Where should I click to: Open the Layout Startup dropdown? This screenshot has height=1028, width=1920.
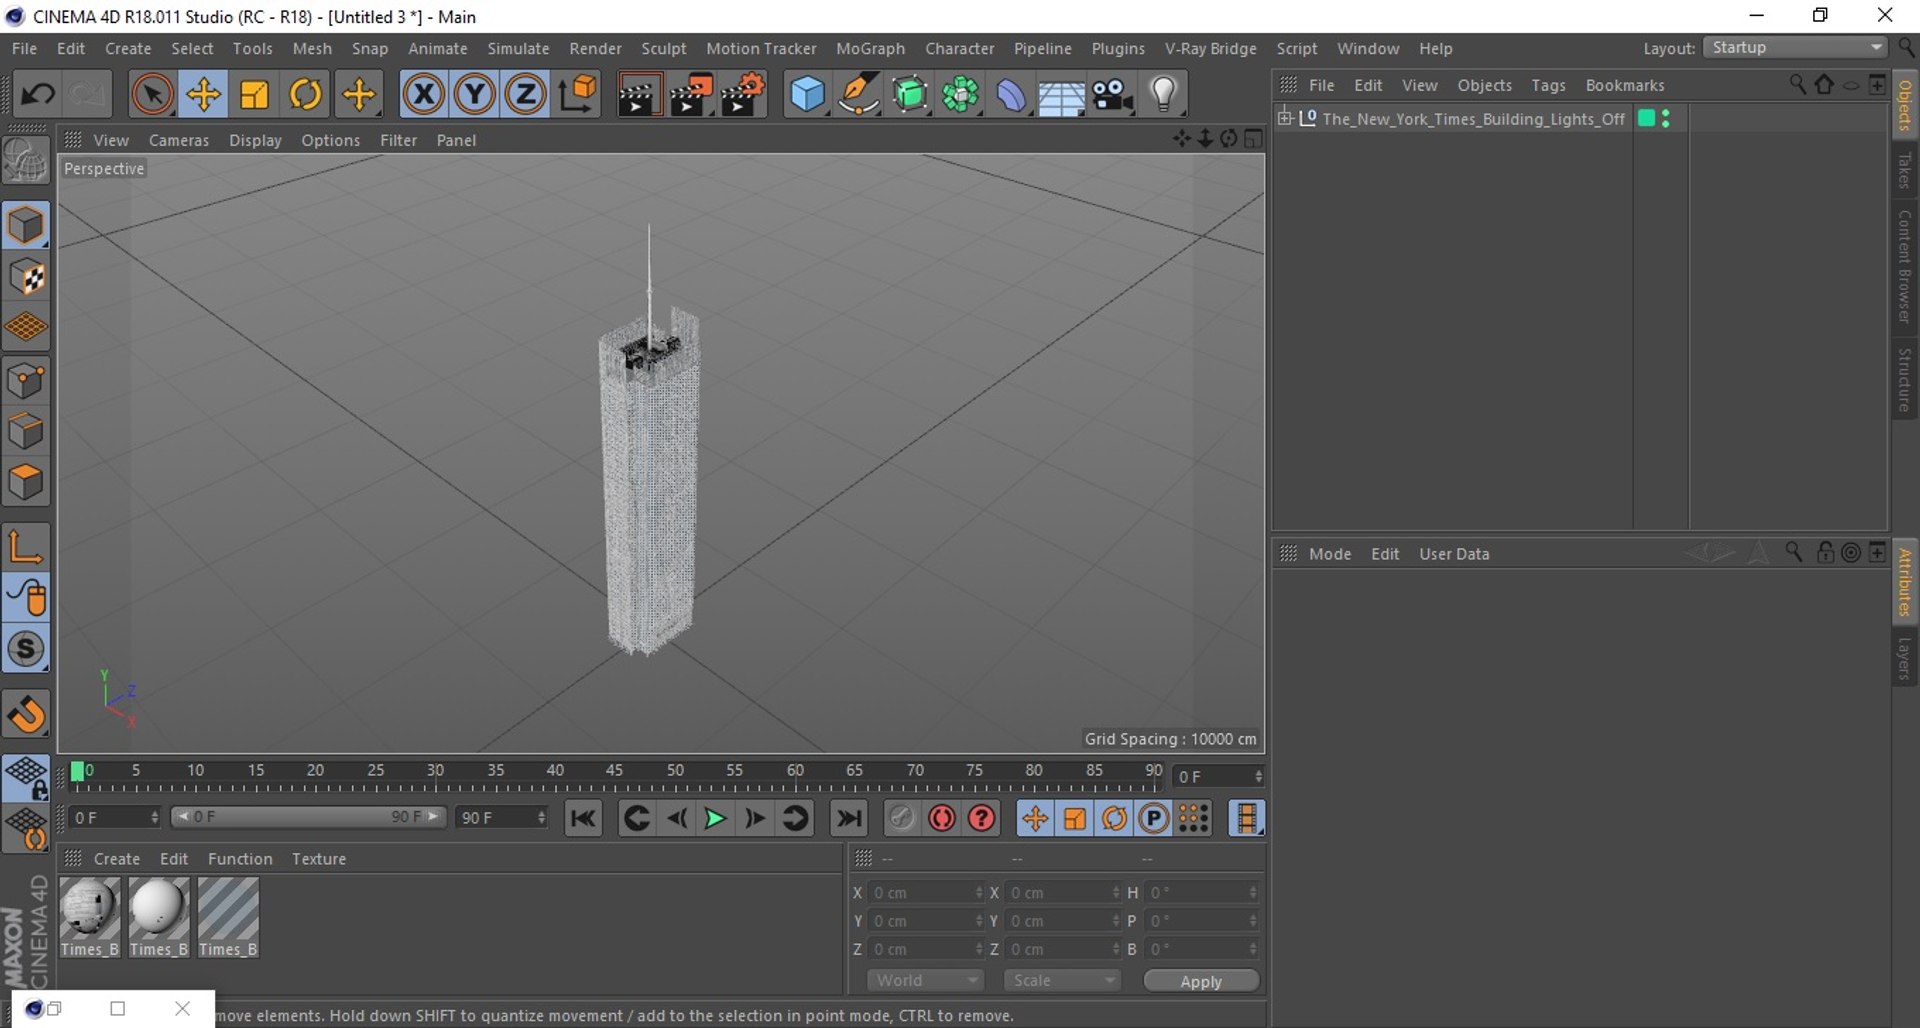pyautogui.click(x=1795, y=48)
